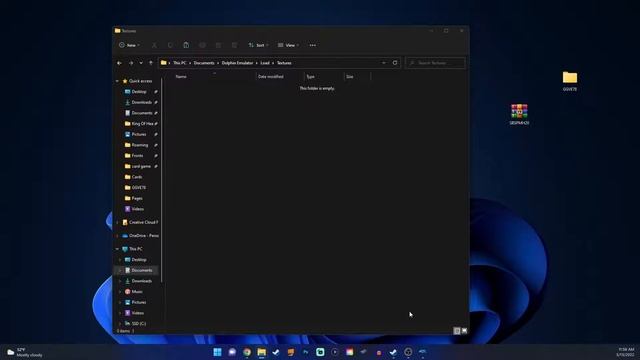
Task: Click the Delete trash icon in toolbar
Action: click(x=234, y=45)
